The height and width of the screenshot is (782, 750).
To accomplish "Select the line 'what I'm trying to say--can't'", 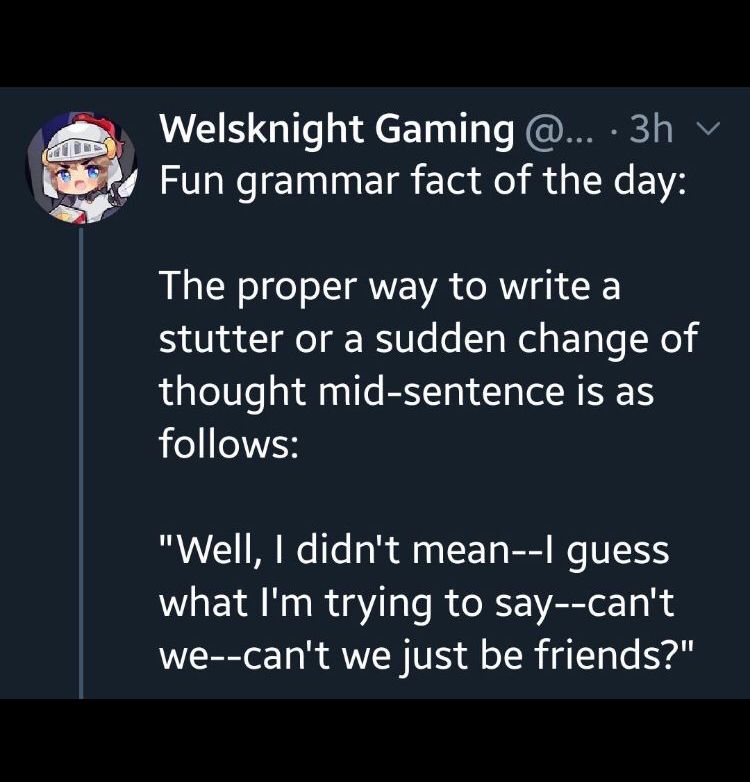I will pyautogui.click(x=417, y=604).
